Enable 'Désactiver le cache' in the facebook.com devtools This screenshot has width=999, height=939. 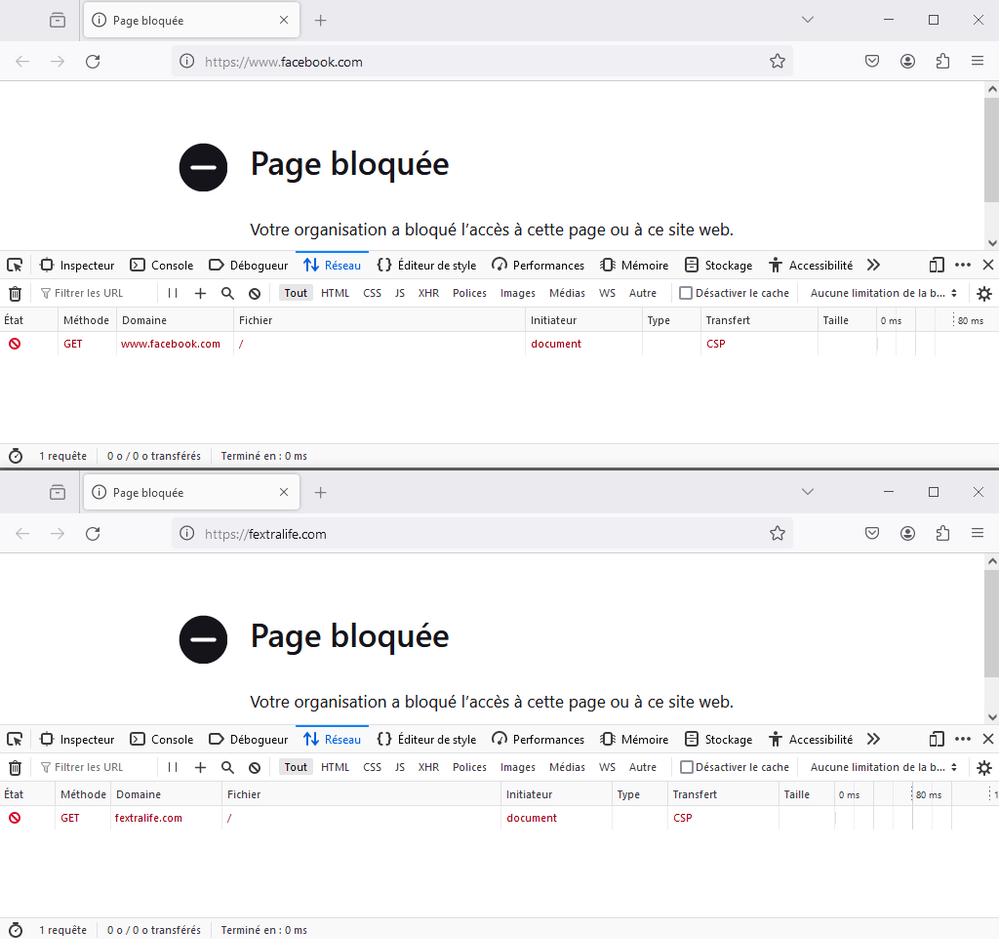click(686, 294)
